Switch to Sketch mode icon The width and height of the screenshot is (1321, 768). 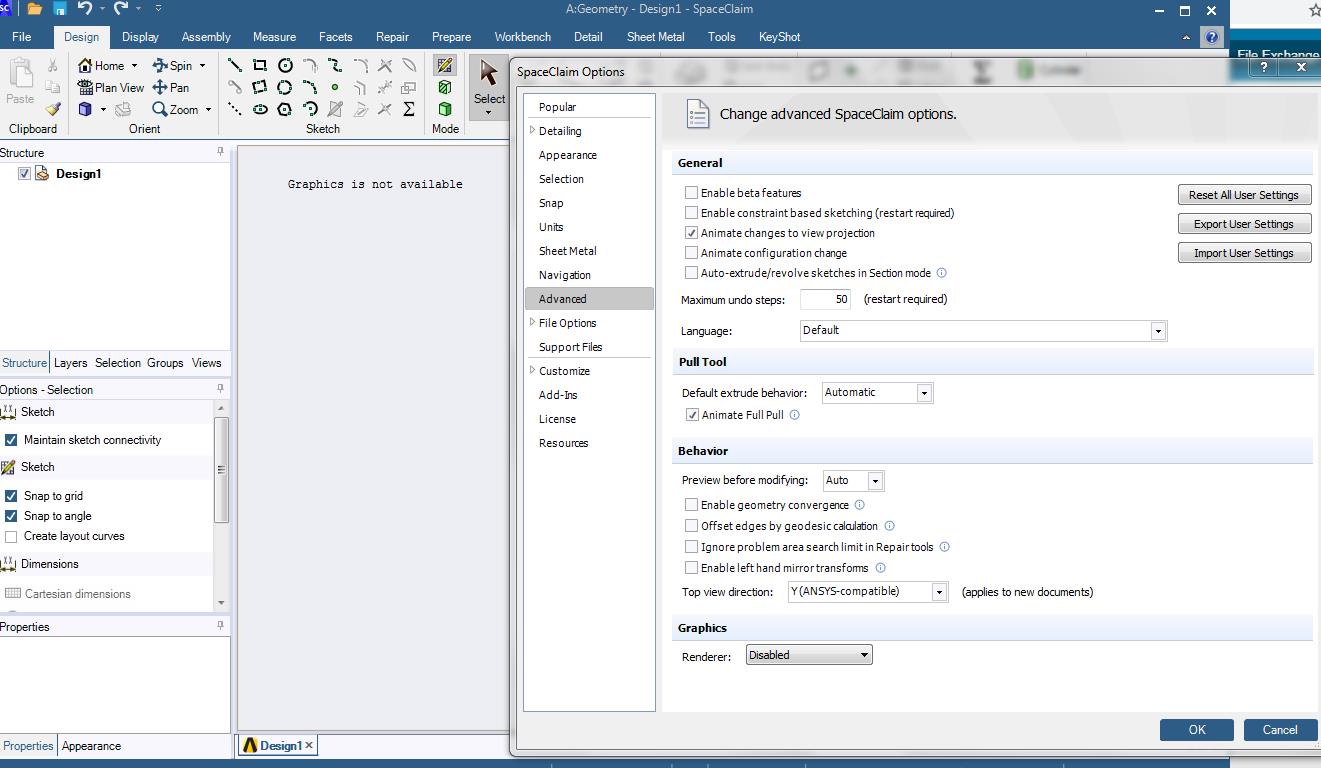[444, 65]
